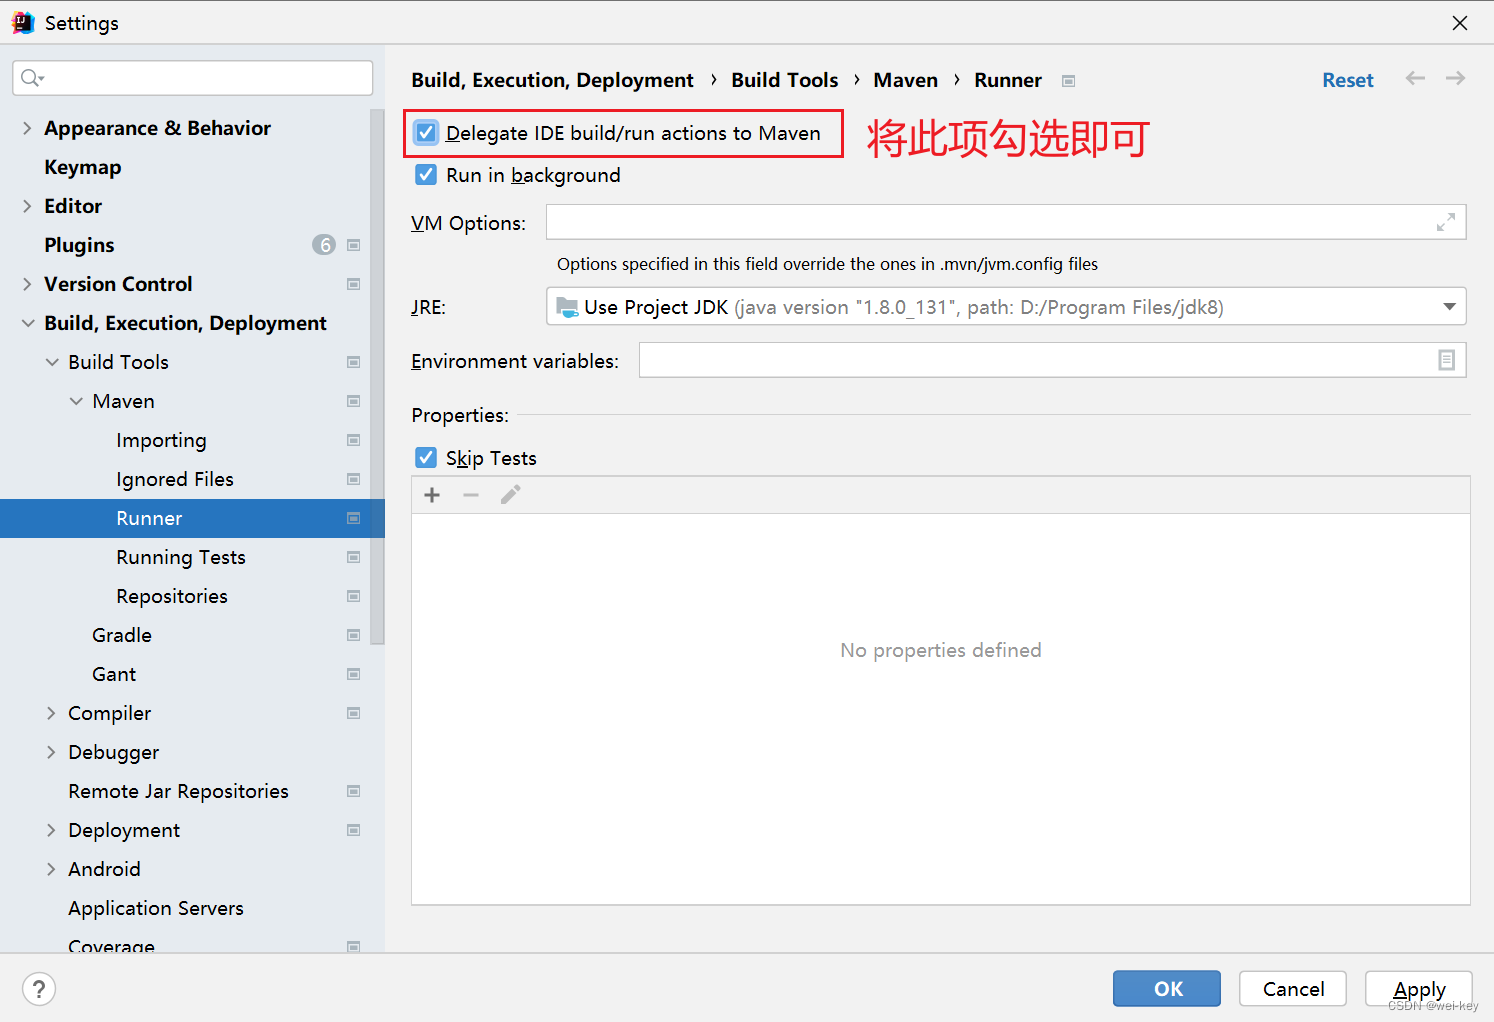This screenshot has height=1022, width=1494.
Task: Click project-level icon next to Deployment
Action: [353, 830]
